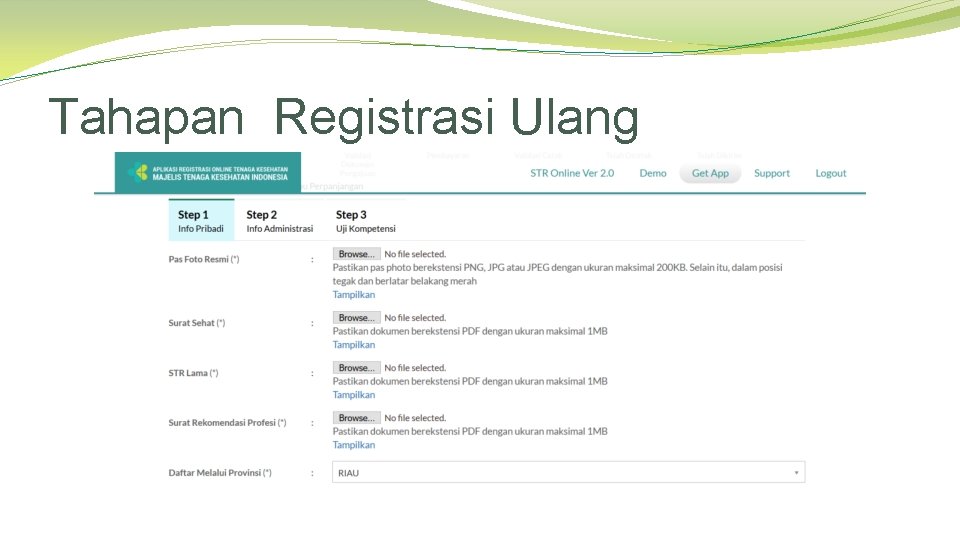Click 'No file selected.' beside Surat Sehat
Viewport: 960px width, 540px height.
coord(415,318)
